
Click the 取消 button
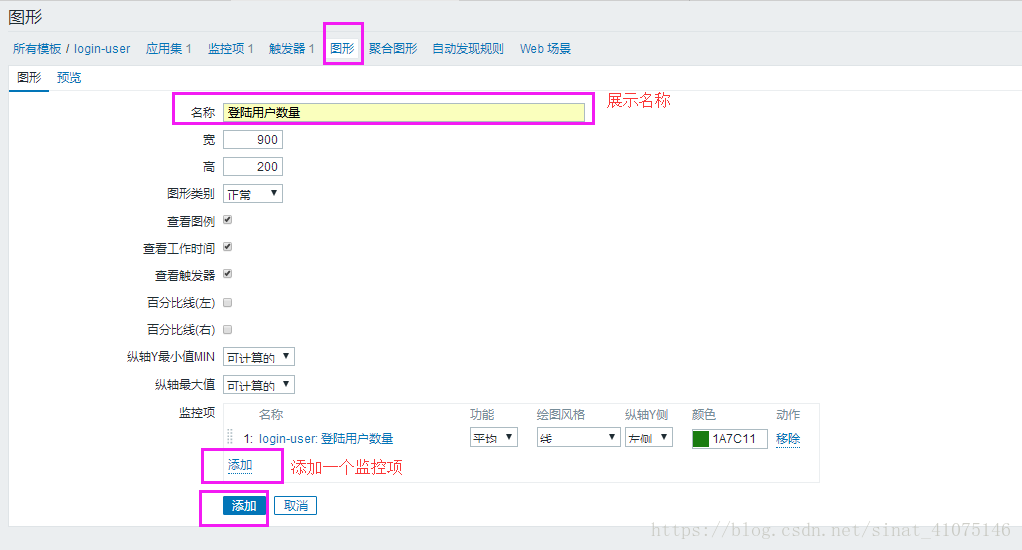click(295, 506)
